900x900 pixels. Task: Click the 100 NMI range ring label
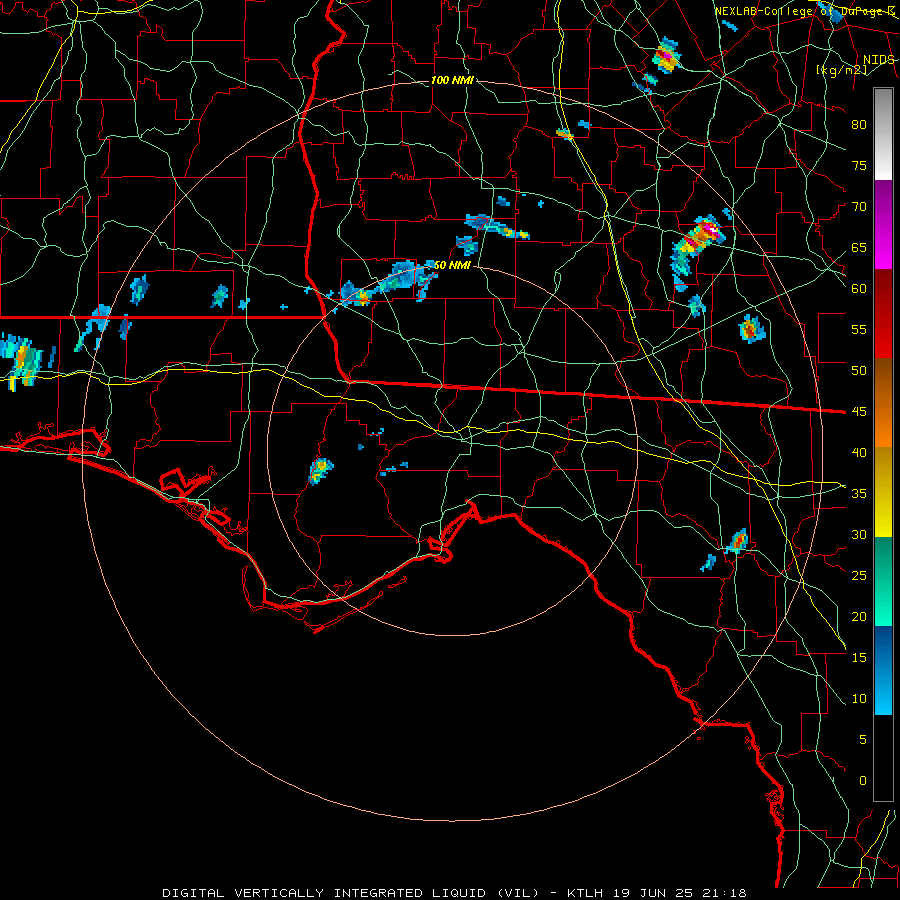click(x=452, y=80)
